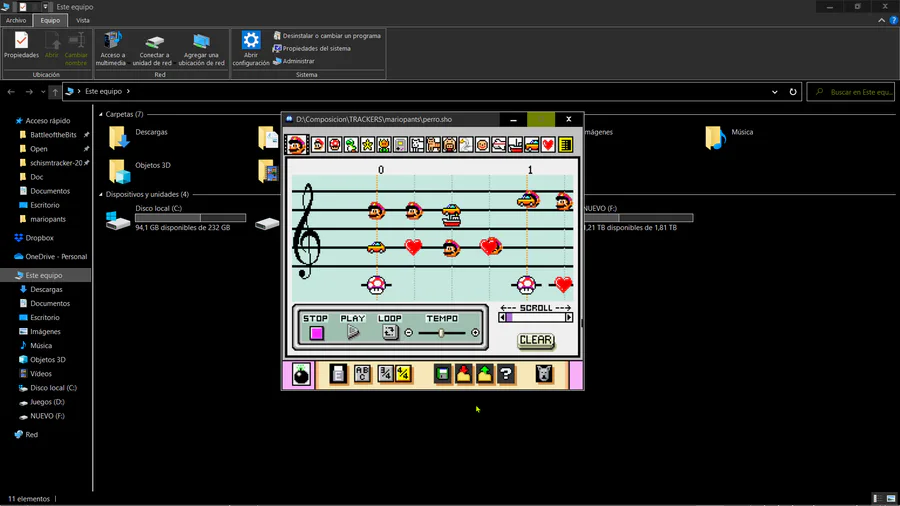
Task: Click Conectar a unidad de red
Action: [152, 49]
